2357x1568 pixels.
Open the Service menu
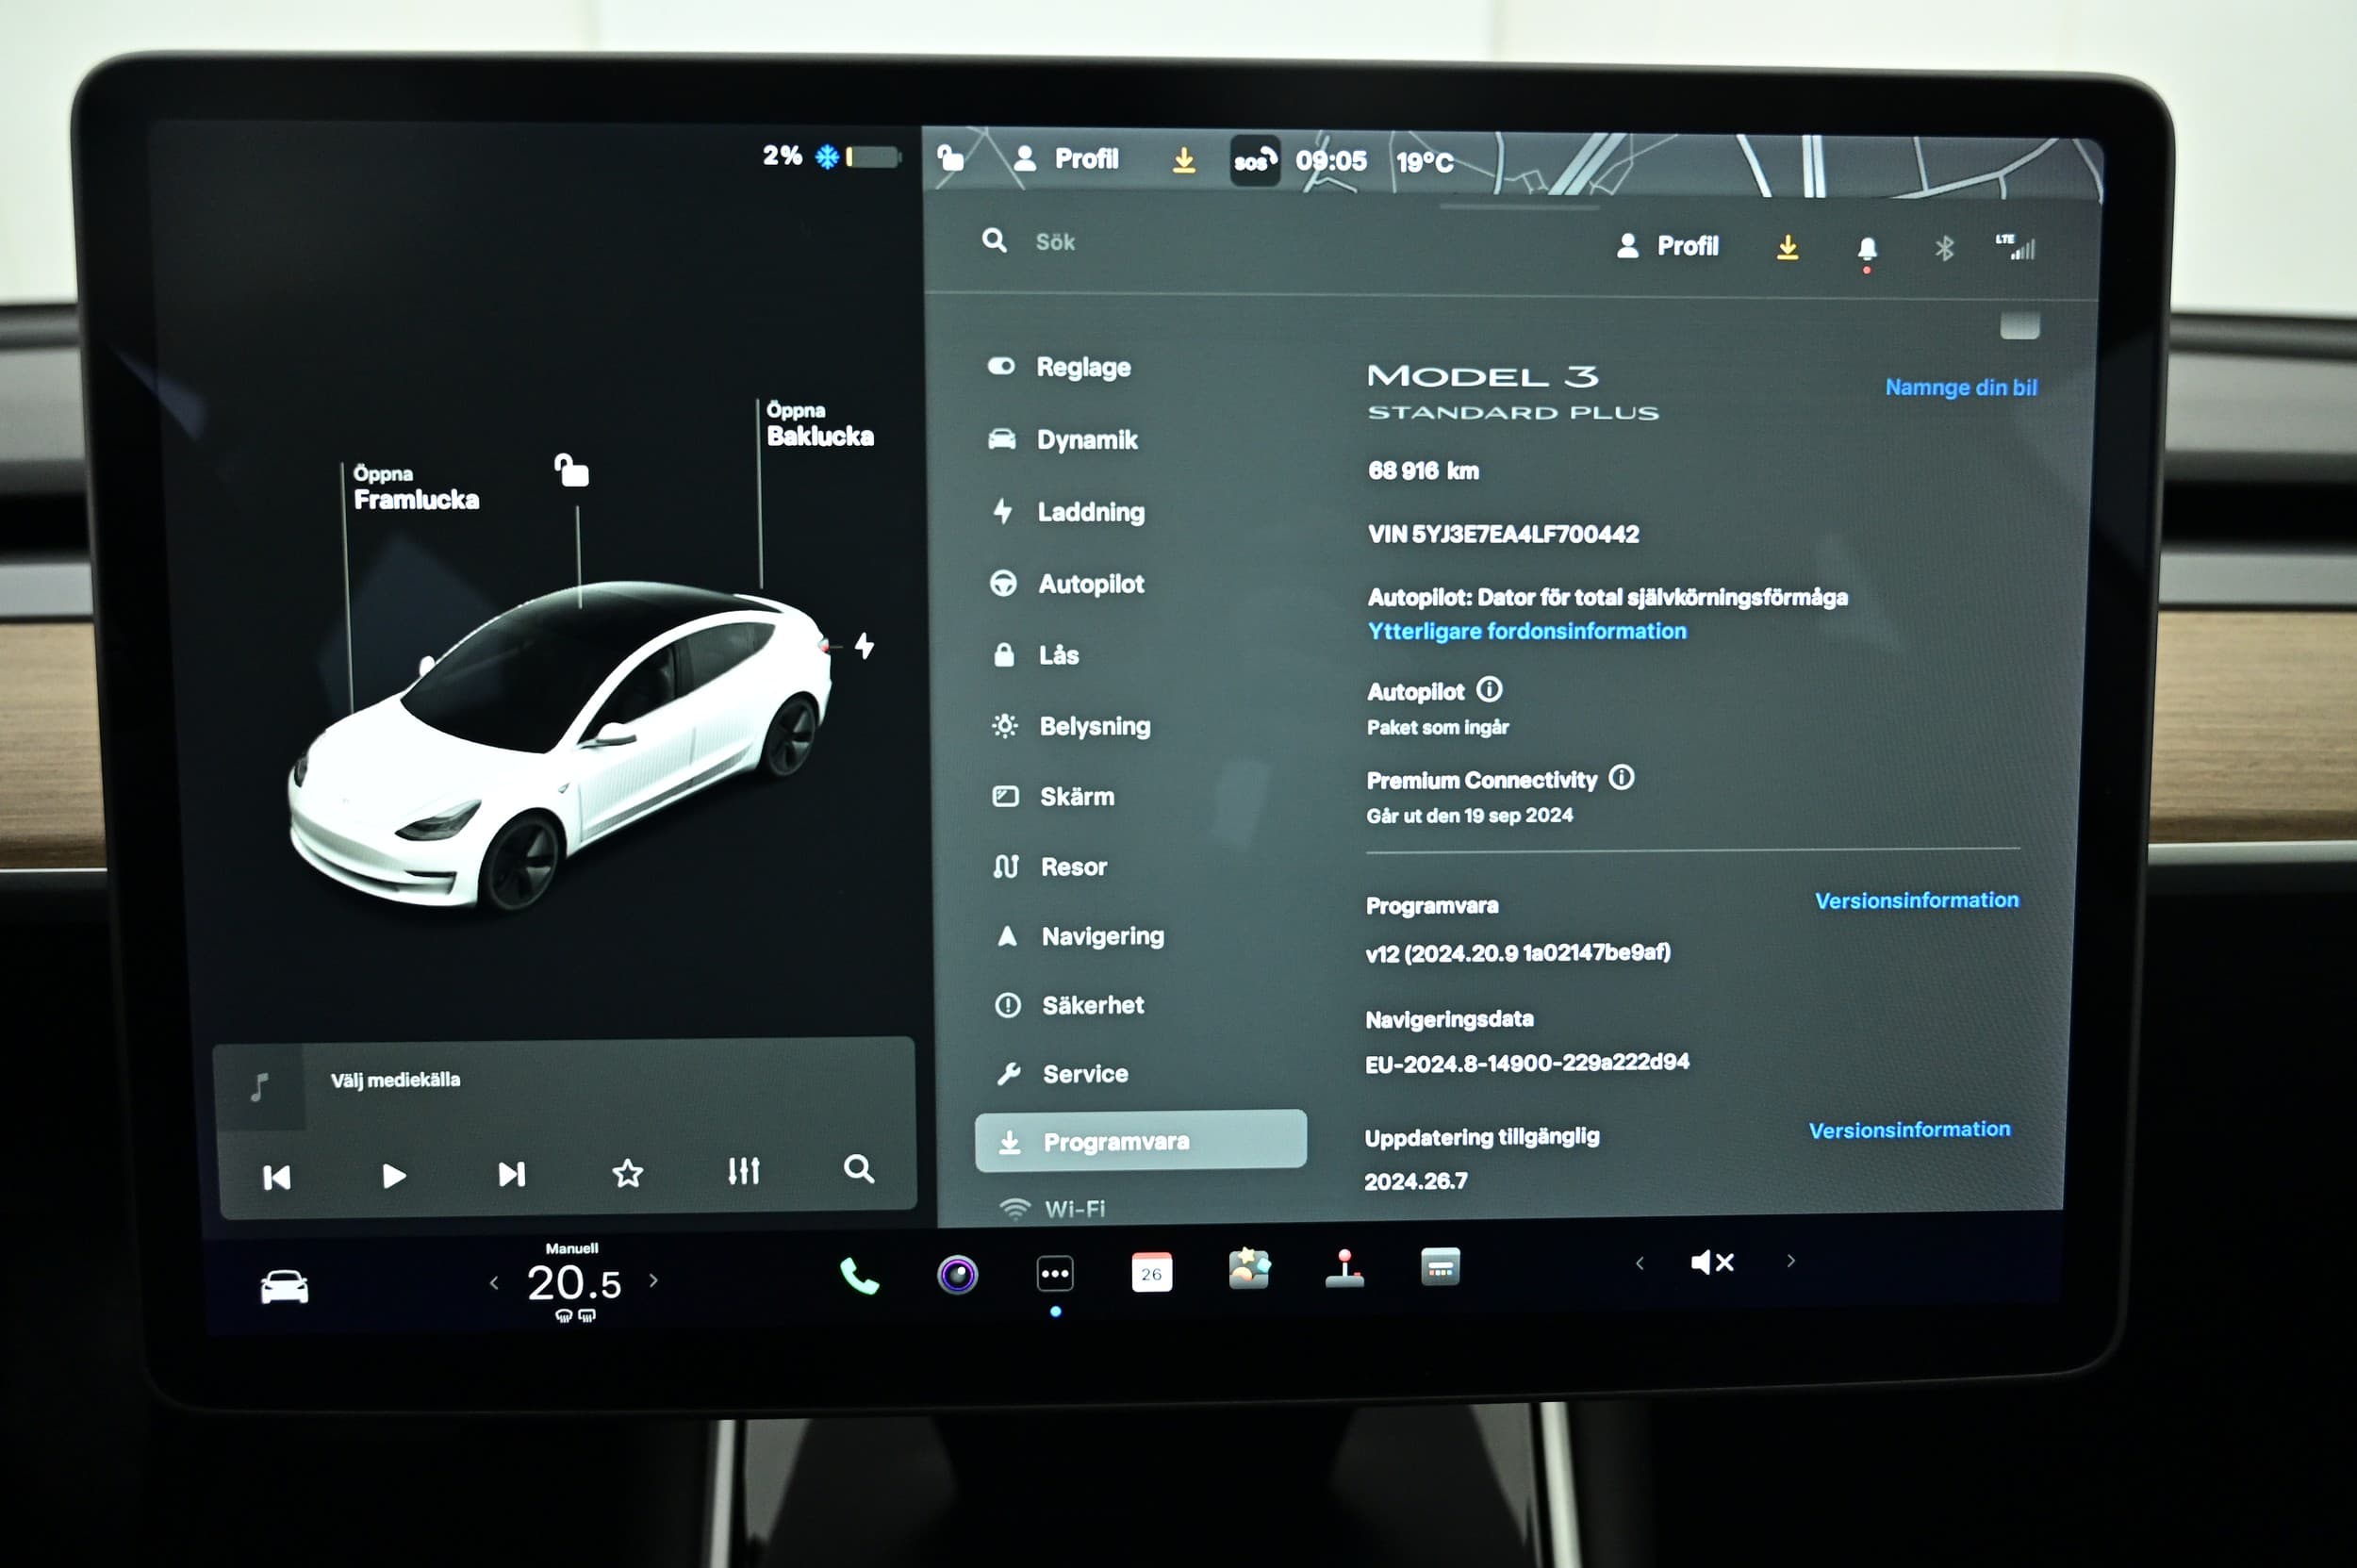coord(1063,1074)
